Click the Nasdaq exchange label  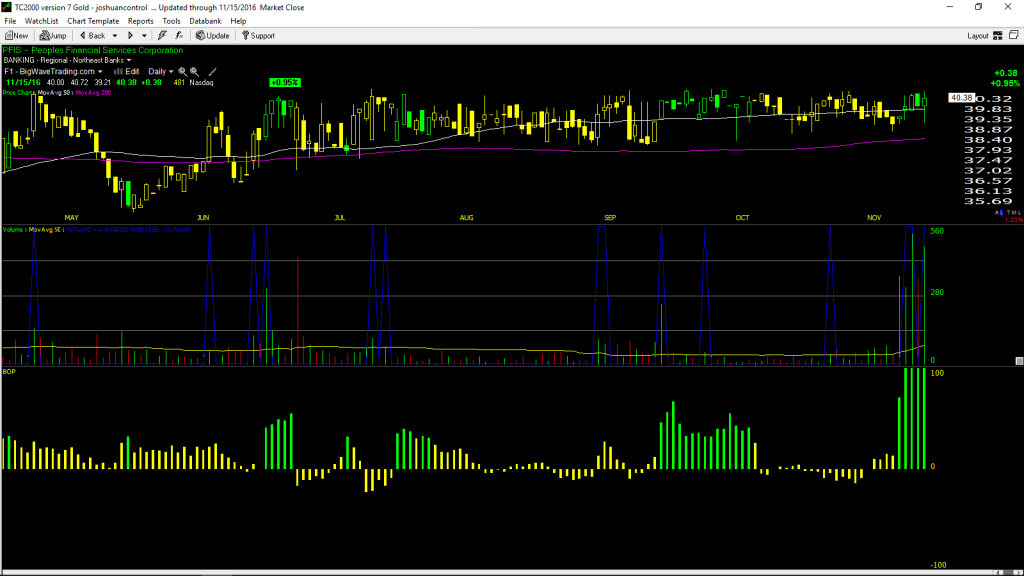coord(202,83)
